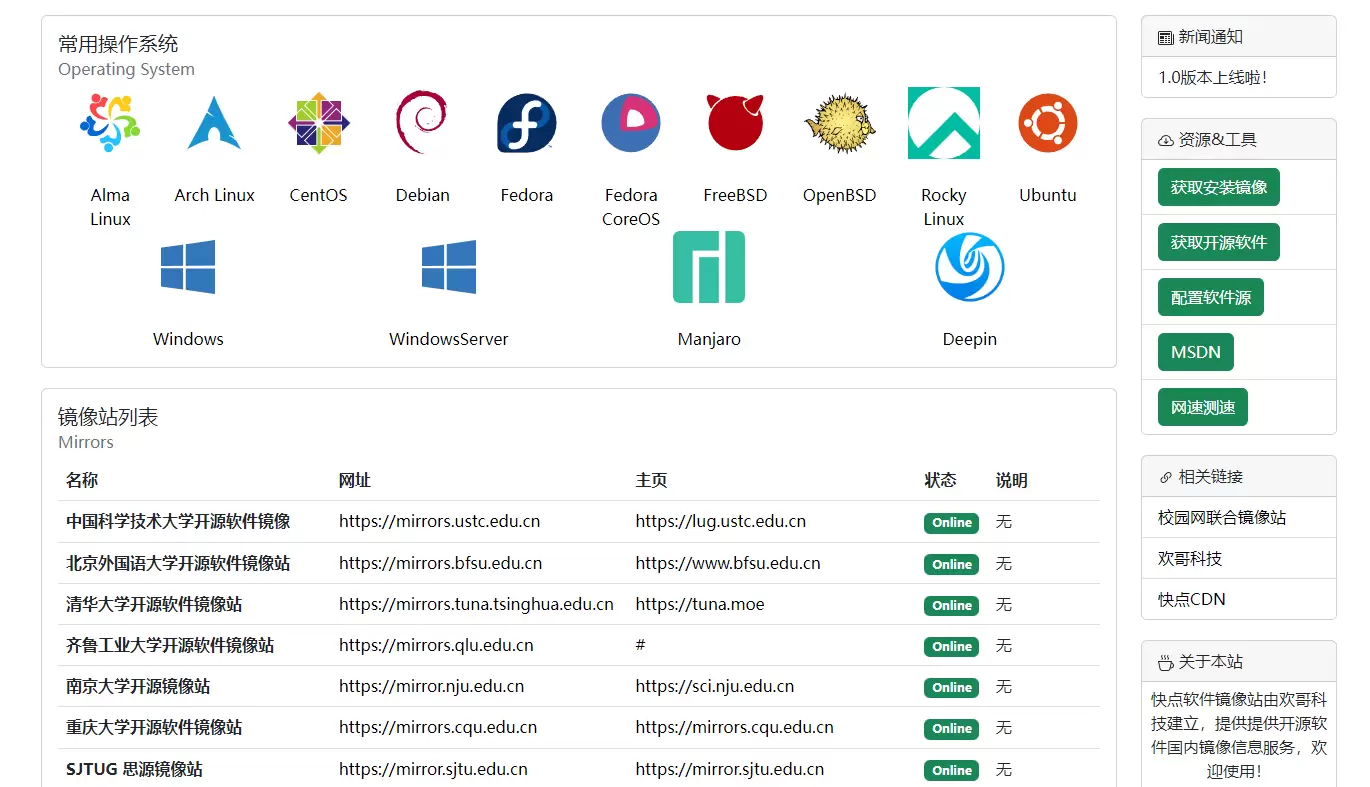The image size is (1370, 787).
Task: Select the WindowsServer logo icon
Action: click(x=449, y=267)
